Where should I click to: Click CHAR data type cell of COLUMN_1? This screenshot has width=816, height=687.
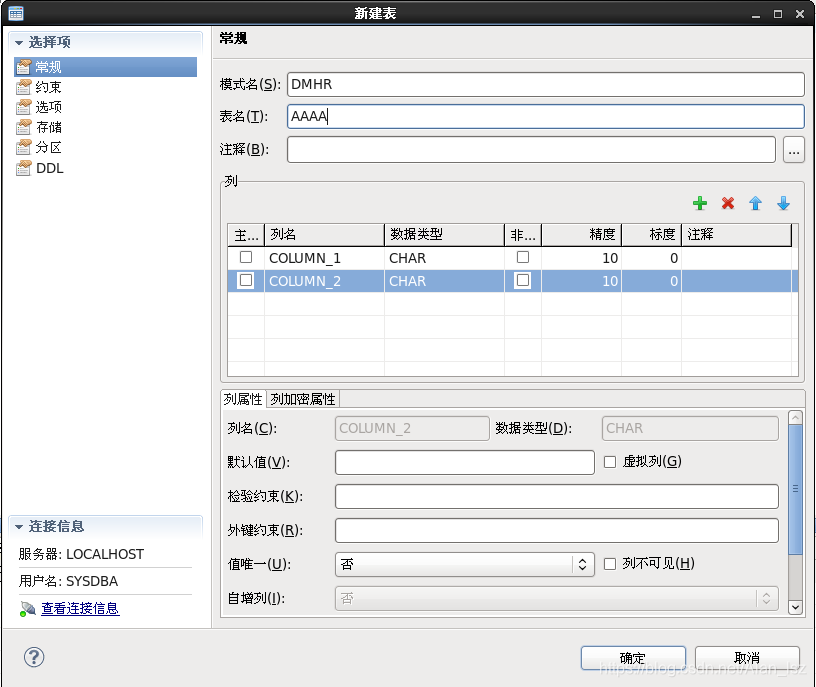pyautogui.click(x=444, y=258)
